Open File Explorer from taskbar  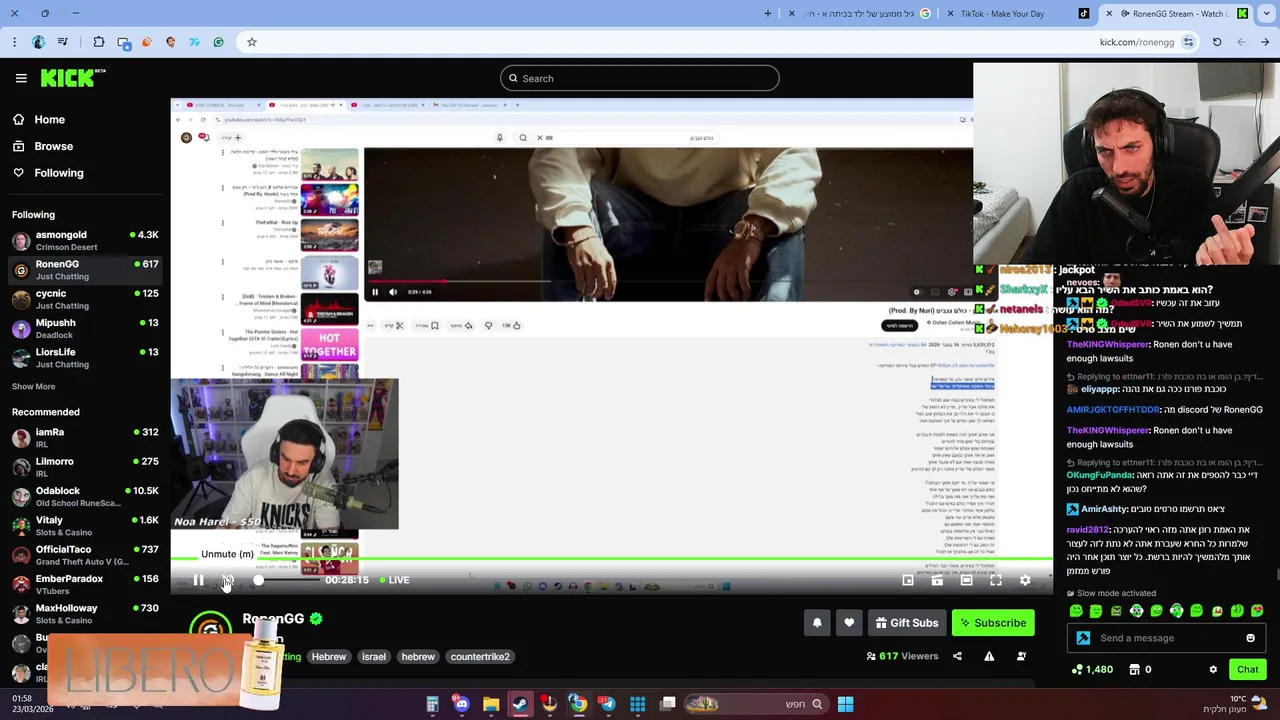click(x=491, y=704)
